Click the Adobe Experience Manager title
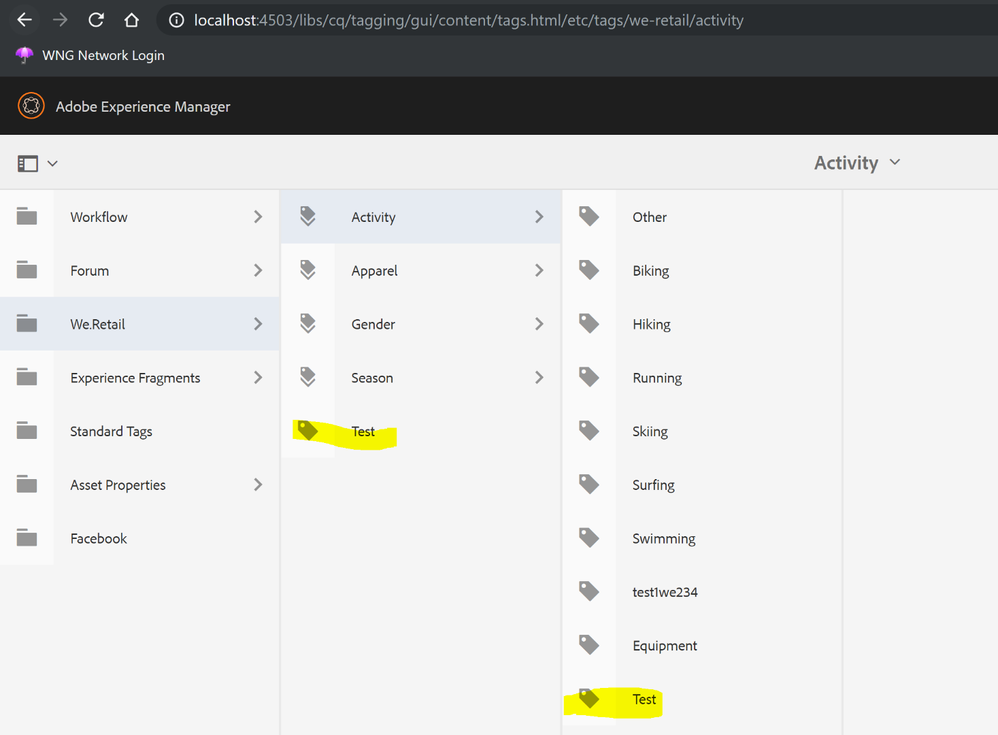The height and width of the screenshot is (735, 998). pyautogui.click(x=143, y=107)
